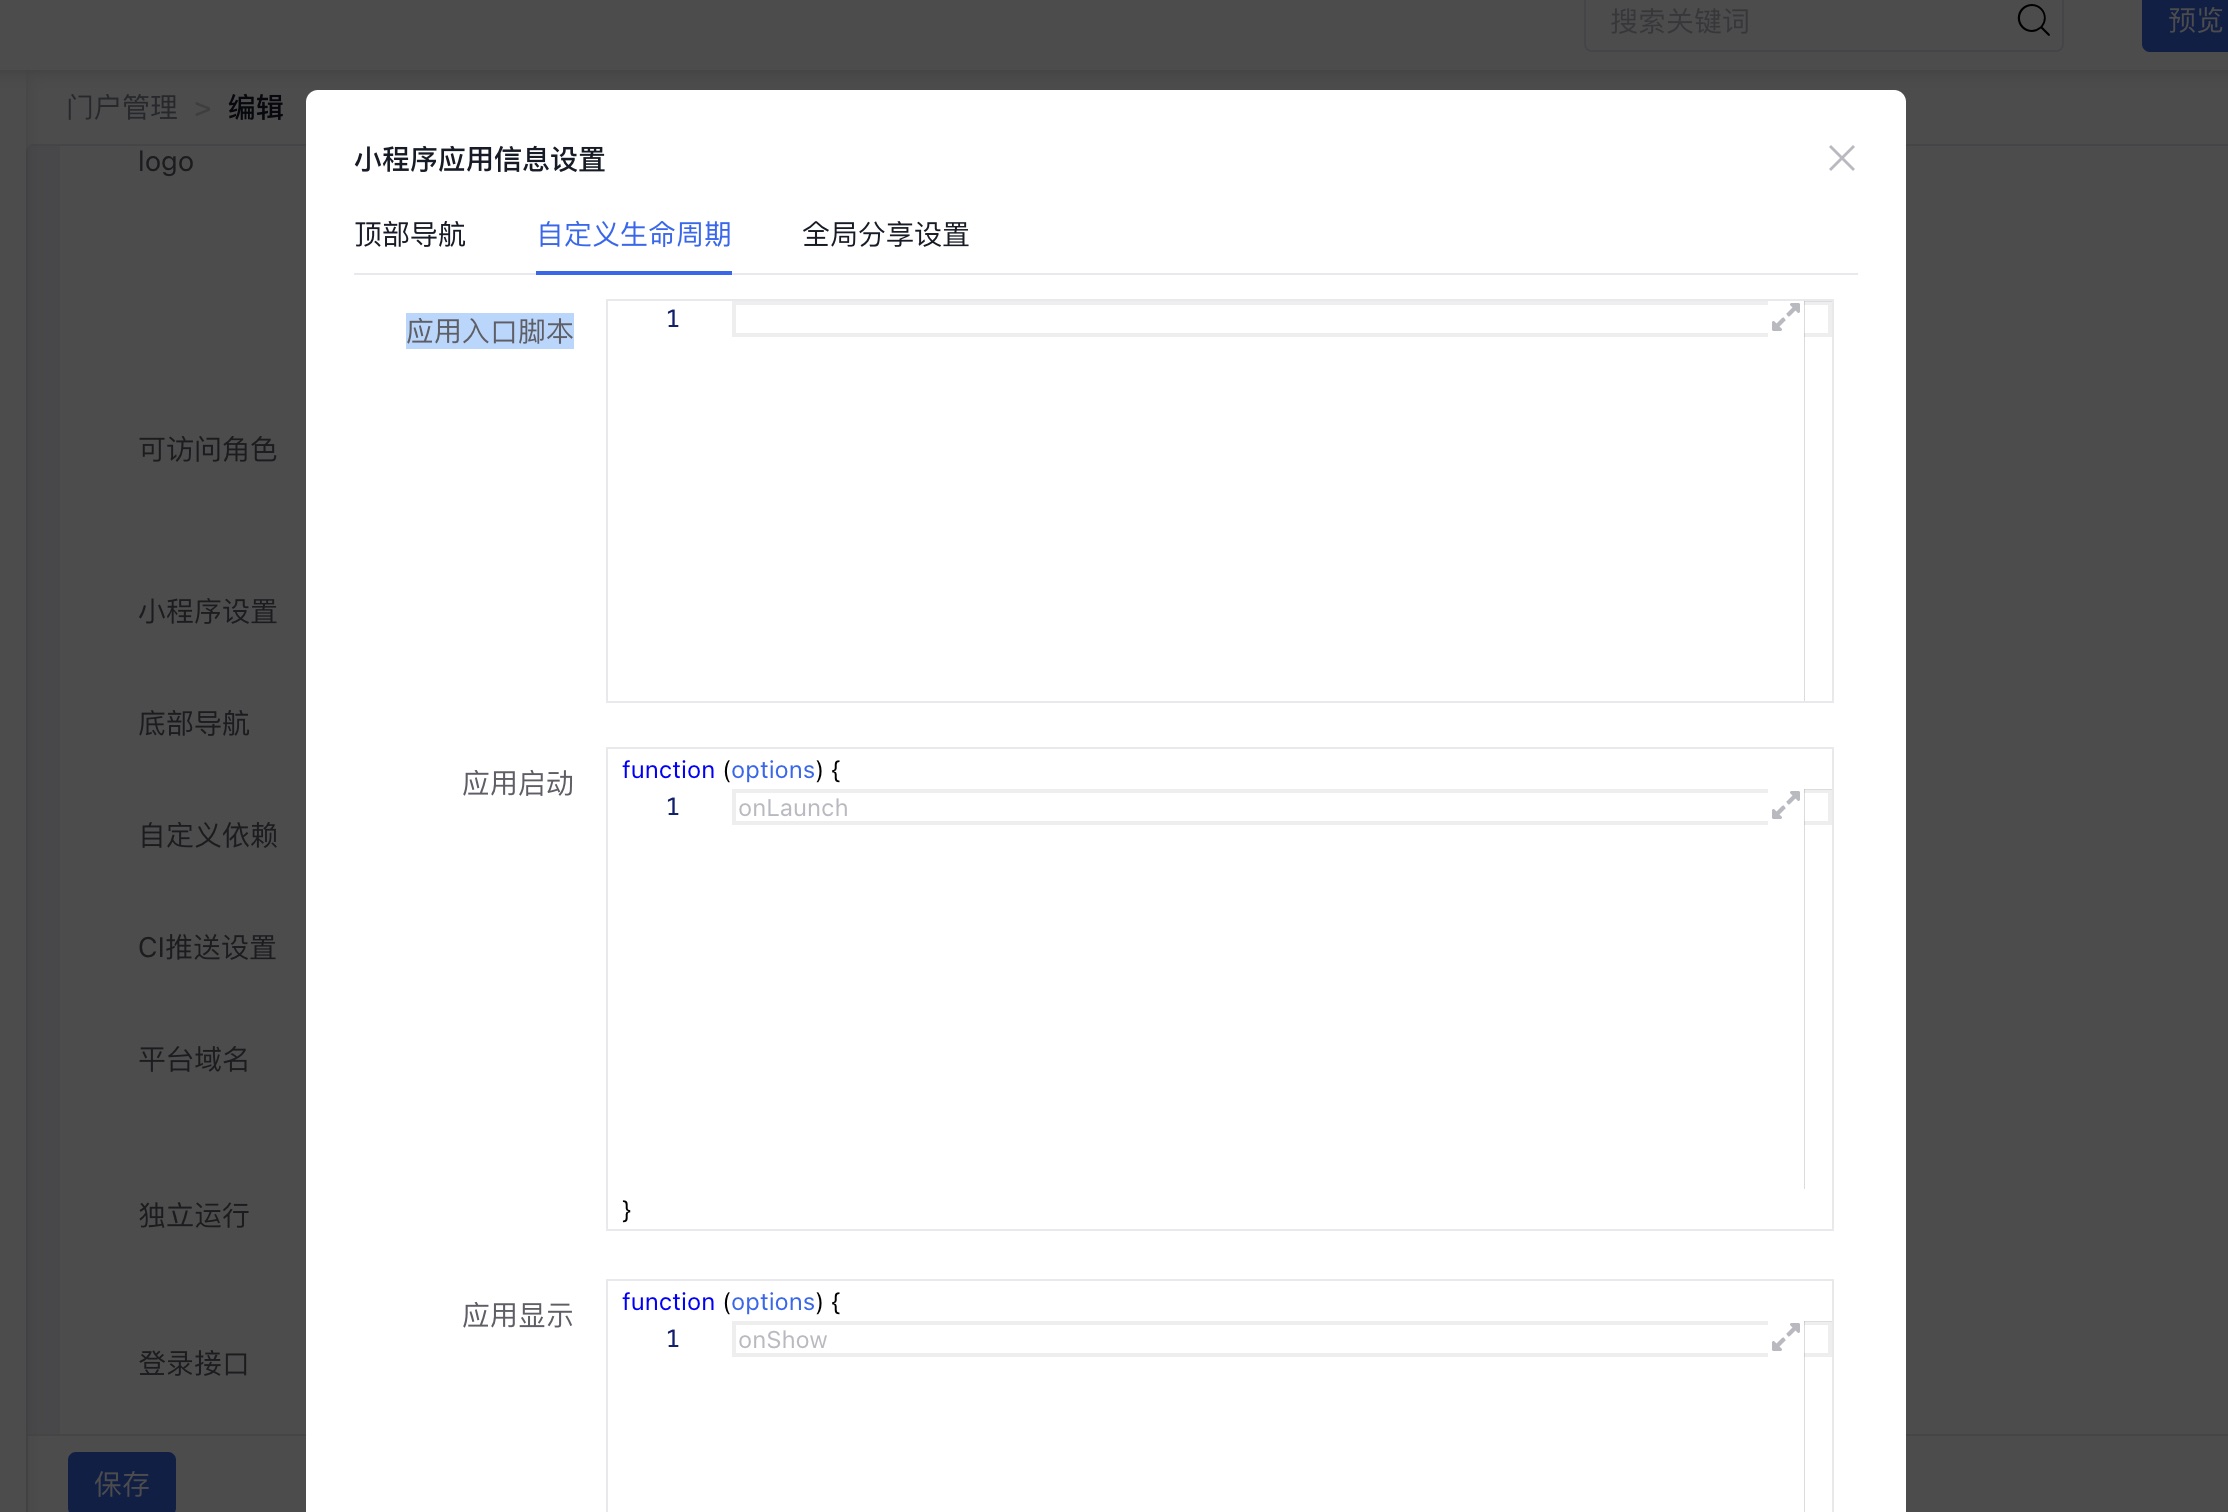This screenshot has width=2228, height=1512.
Task: Select the 自定义生命周期 tab
Action: pyautogui.click(x=634, y=235)
